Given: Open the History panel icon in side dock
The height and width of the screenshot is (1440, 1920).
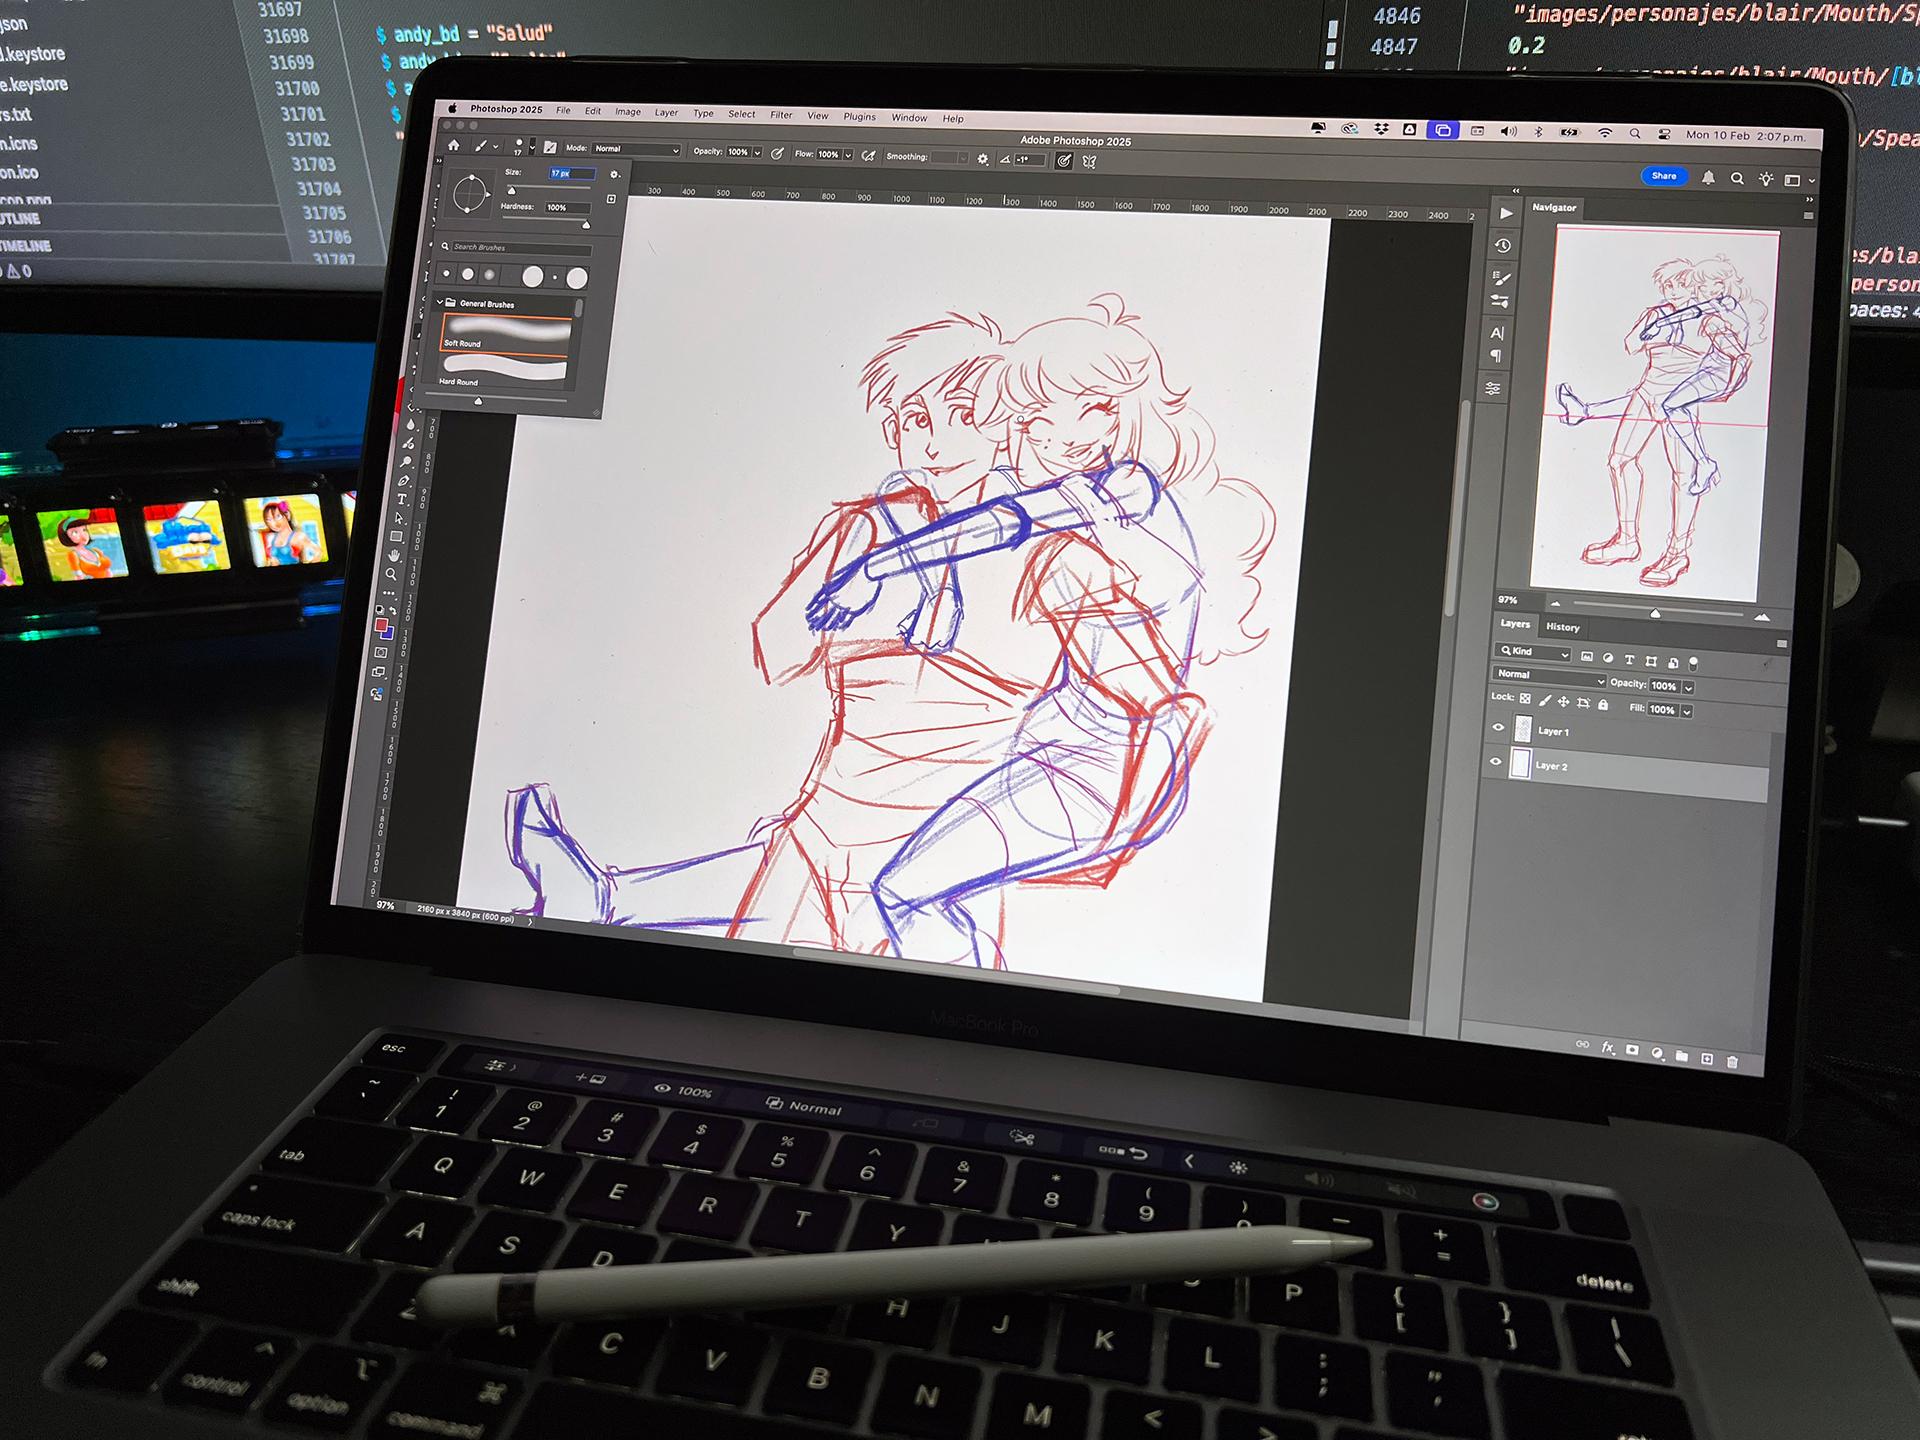Looking at the screenshot, I should coord(1502,246).
